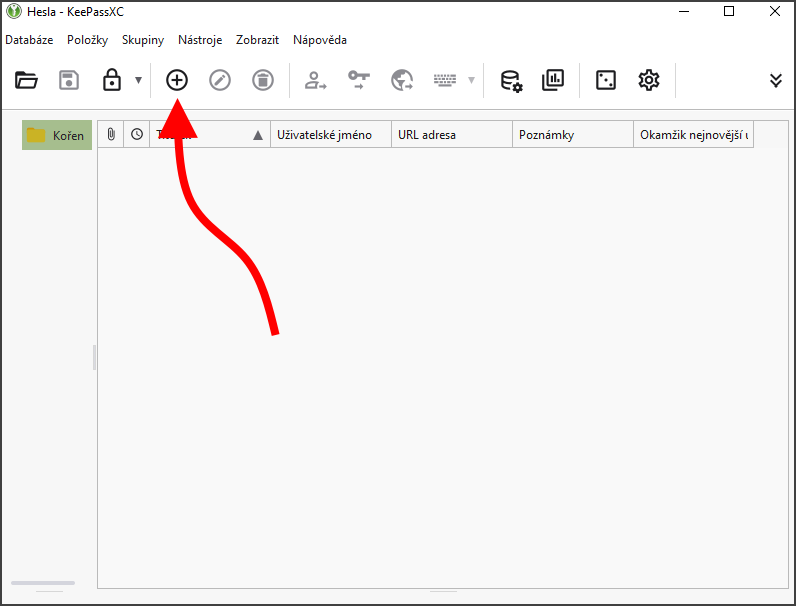Expand the lock button dropdown arrow

point(138,80)
